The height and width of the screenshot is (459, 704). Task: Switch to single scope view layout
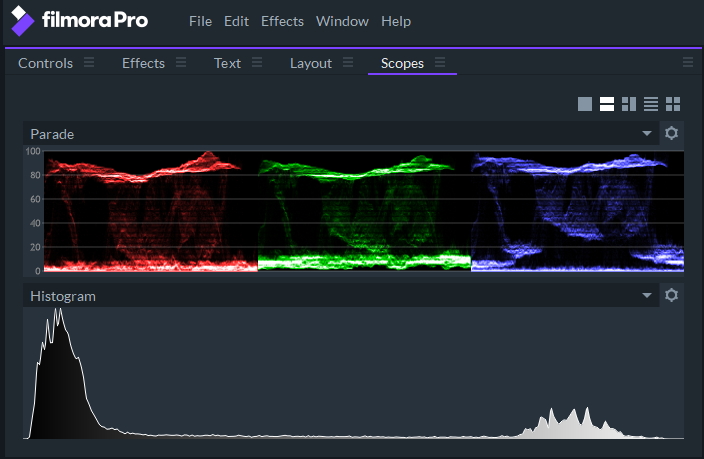pos(585,104)
